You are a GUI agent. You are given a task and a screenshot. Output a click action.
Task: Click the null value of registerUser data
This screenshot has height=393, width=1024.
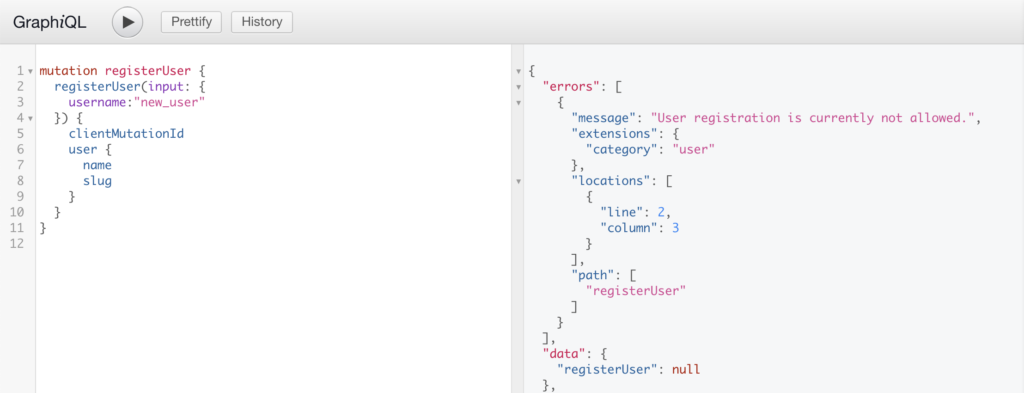point(686,369)
